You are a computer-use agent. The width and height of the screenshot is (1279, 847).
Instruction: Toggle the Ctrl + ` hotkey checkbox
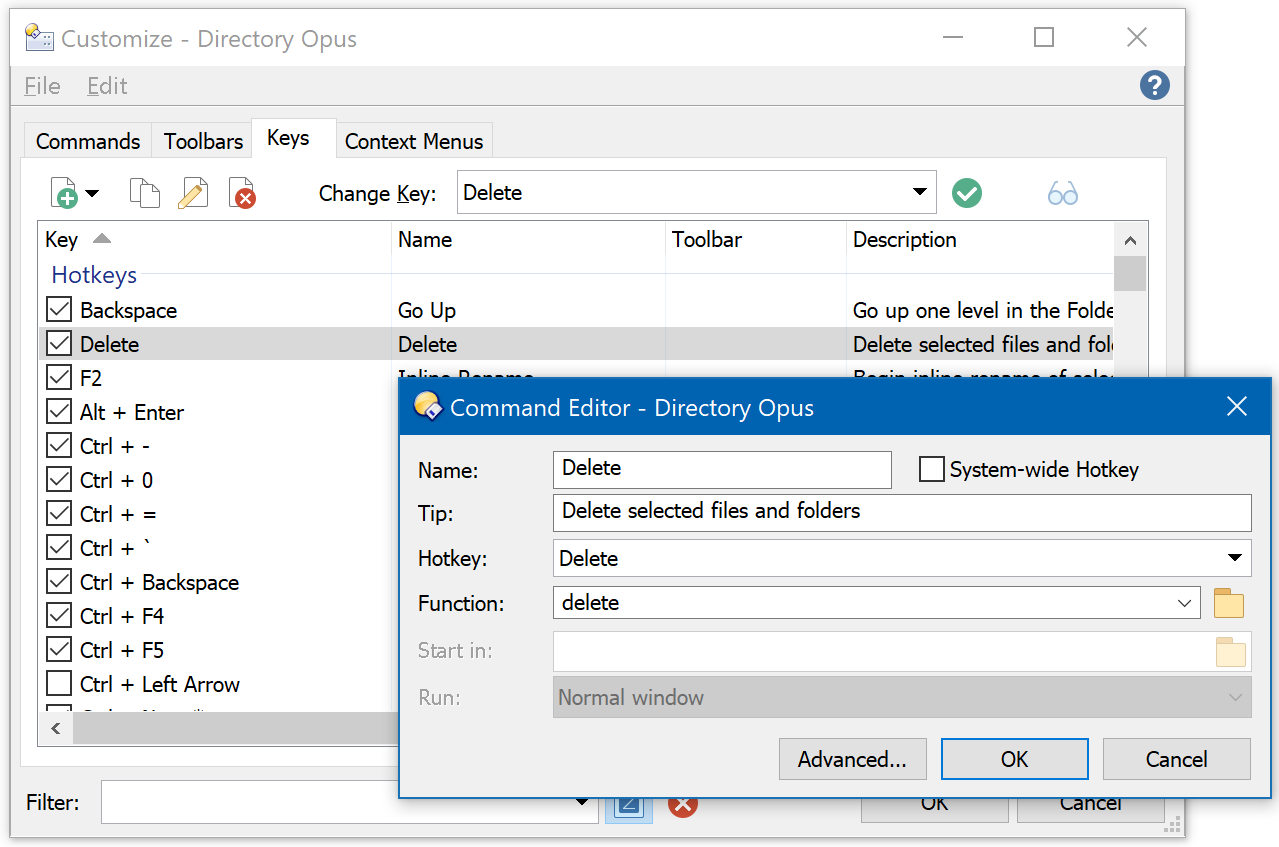pos(59,548)
